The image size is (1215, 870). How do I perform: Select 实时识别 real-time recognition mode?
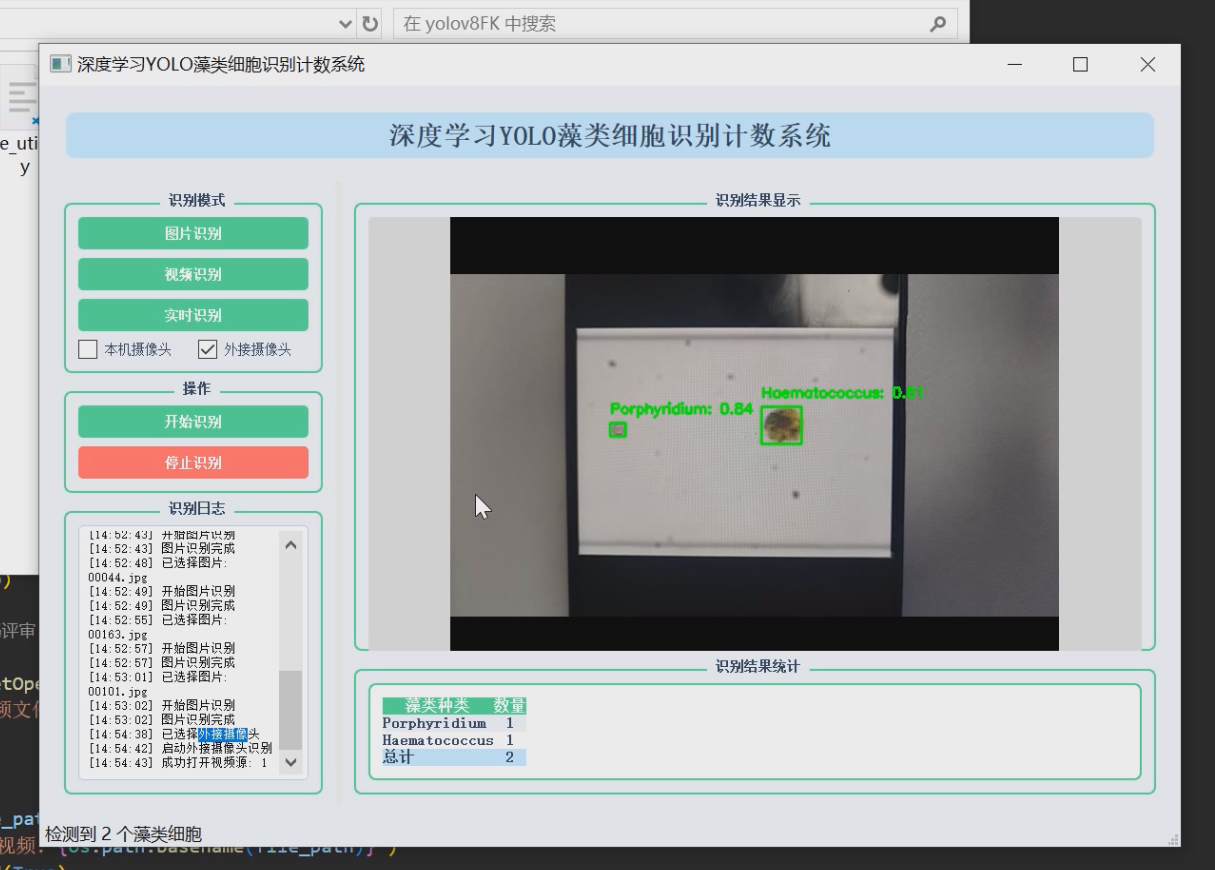coord(193,315)
